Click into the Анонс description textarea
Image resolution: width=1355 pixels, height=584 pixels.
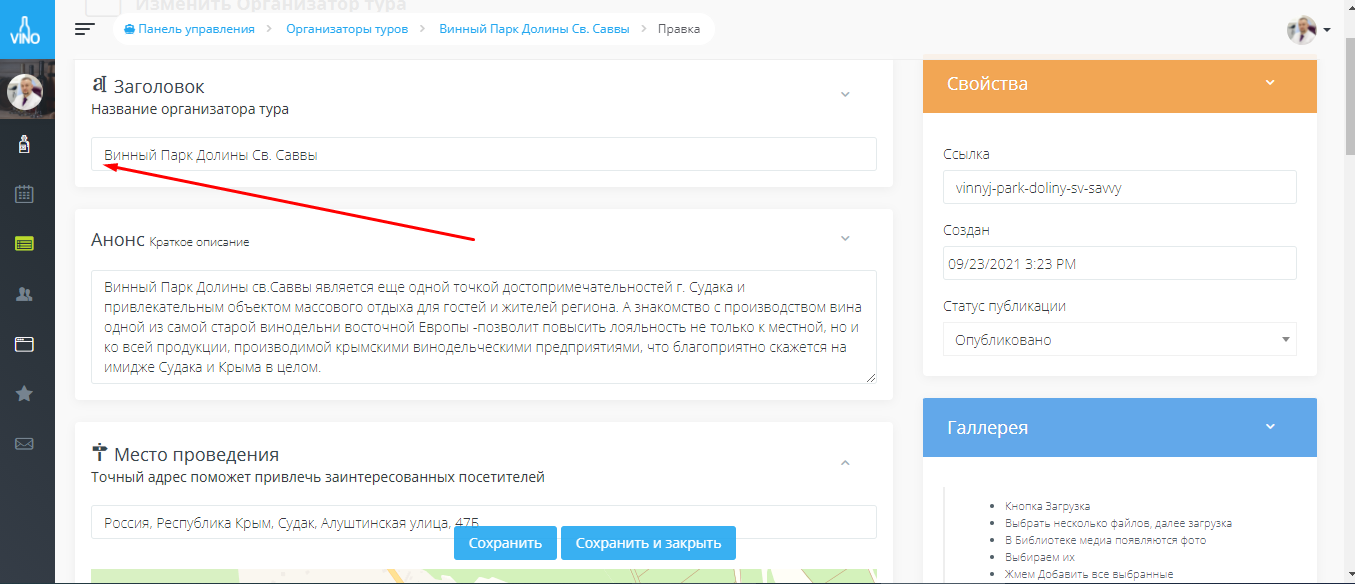point(484,326)
